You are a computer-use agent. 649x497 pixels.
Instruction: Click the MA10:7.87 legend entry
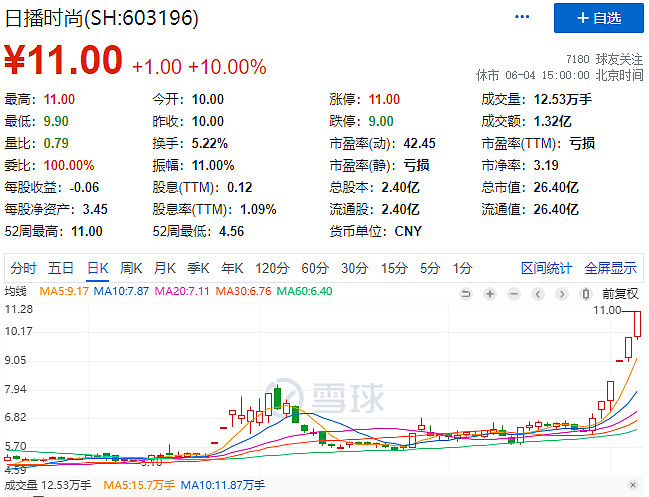(121, 291)
